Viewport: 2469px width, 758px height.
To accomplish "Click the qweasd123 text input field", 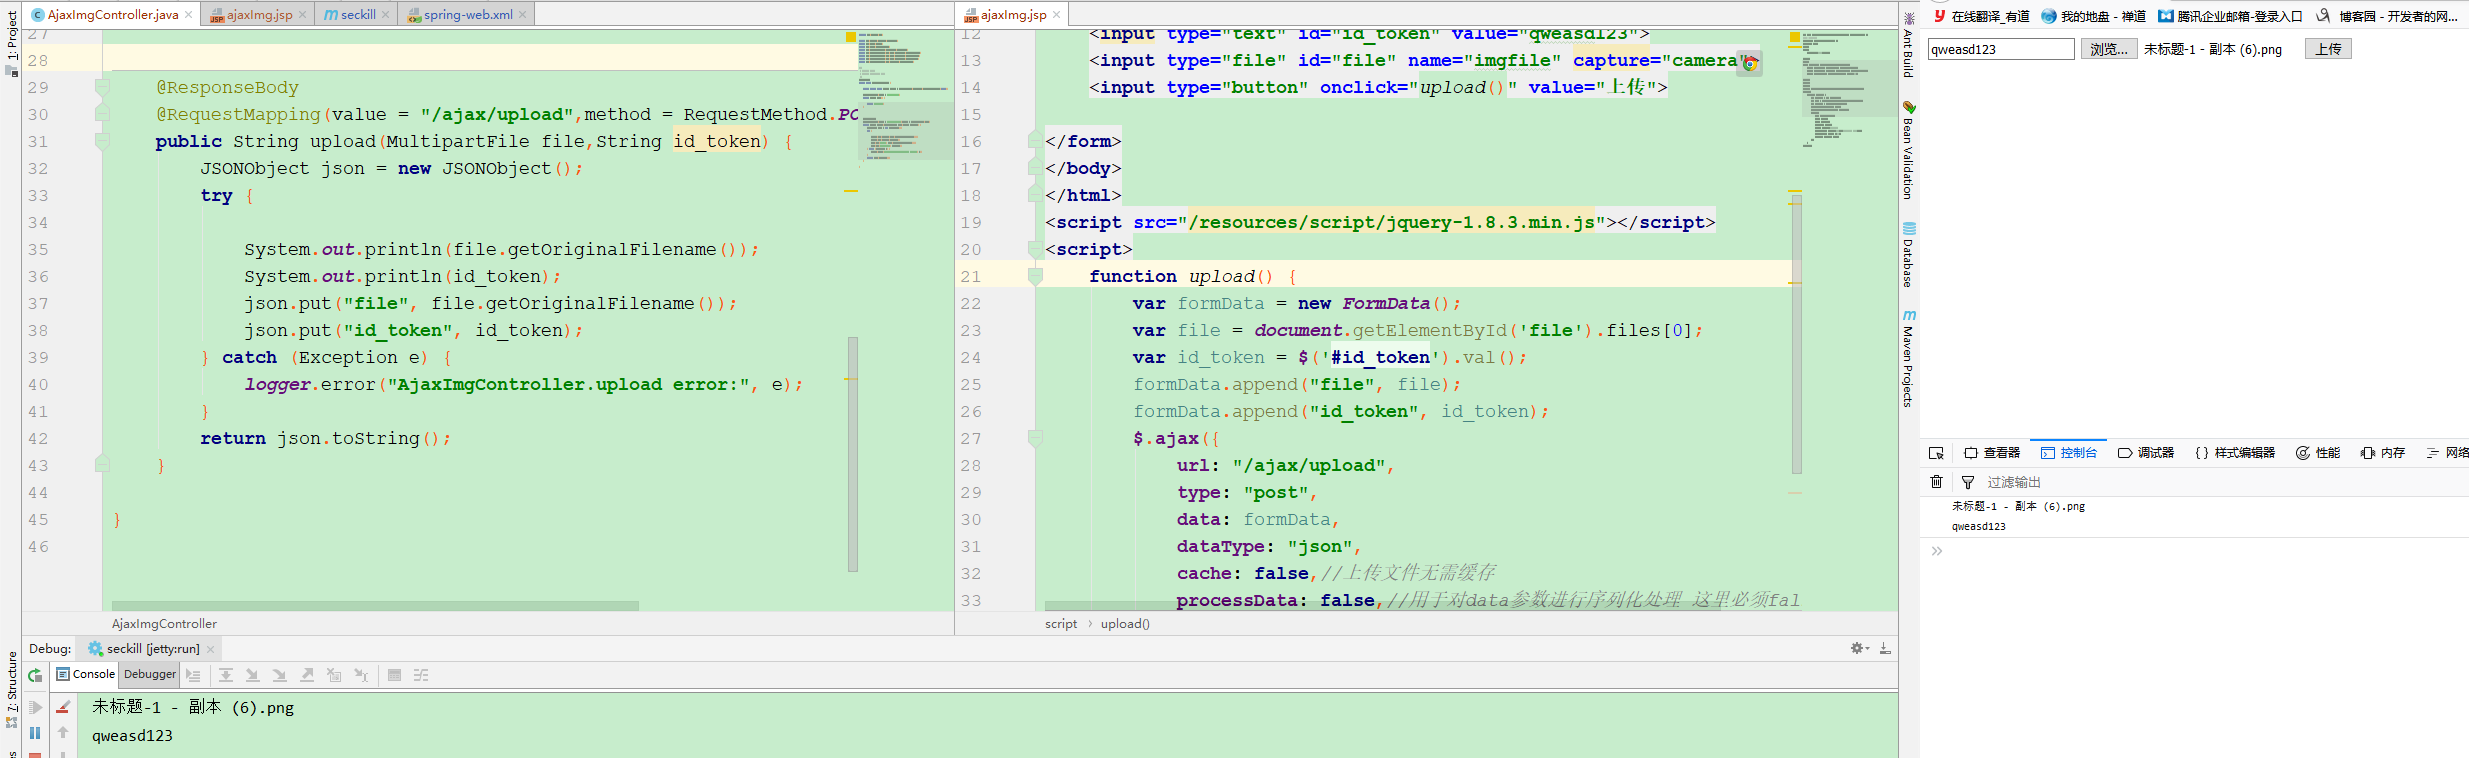I will tap(2000, 49).
